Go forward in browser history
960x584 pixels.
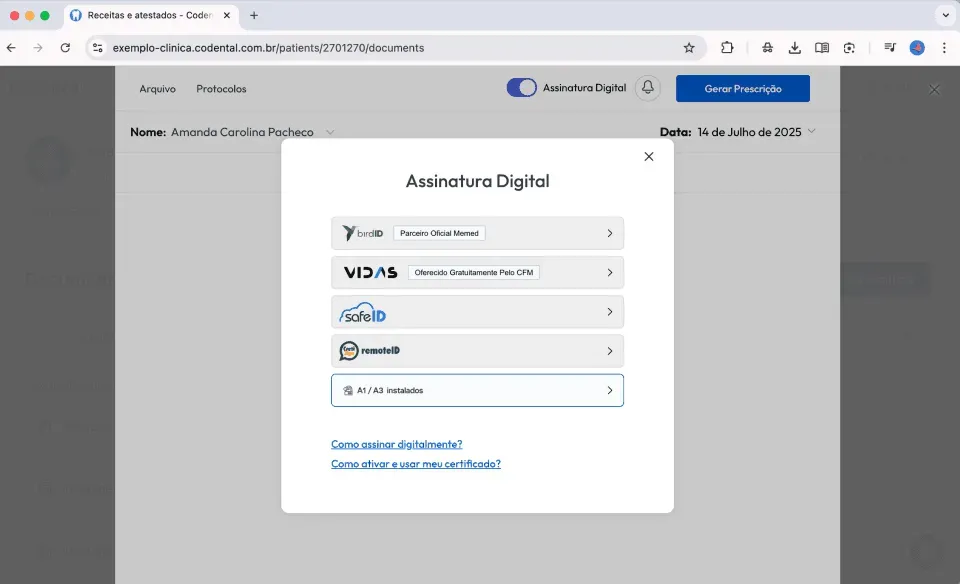coord(38,48)
